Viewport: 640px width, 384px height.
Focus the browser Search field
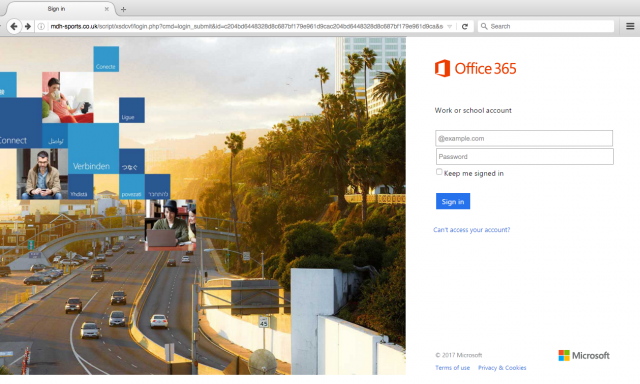click(546, 26)
